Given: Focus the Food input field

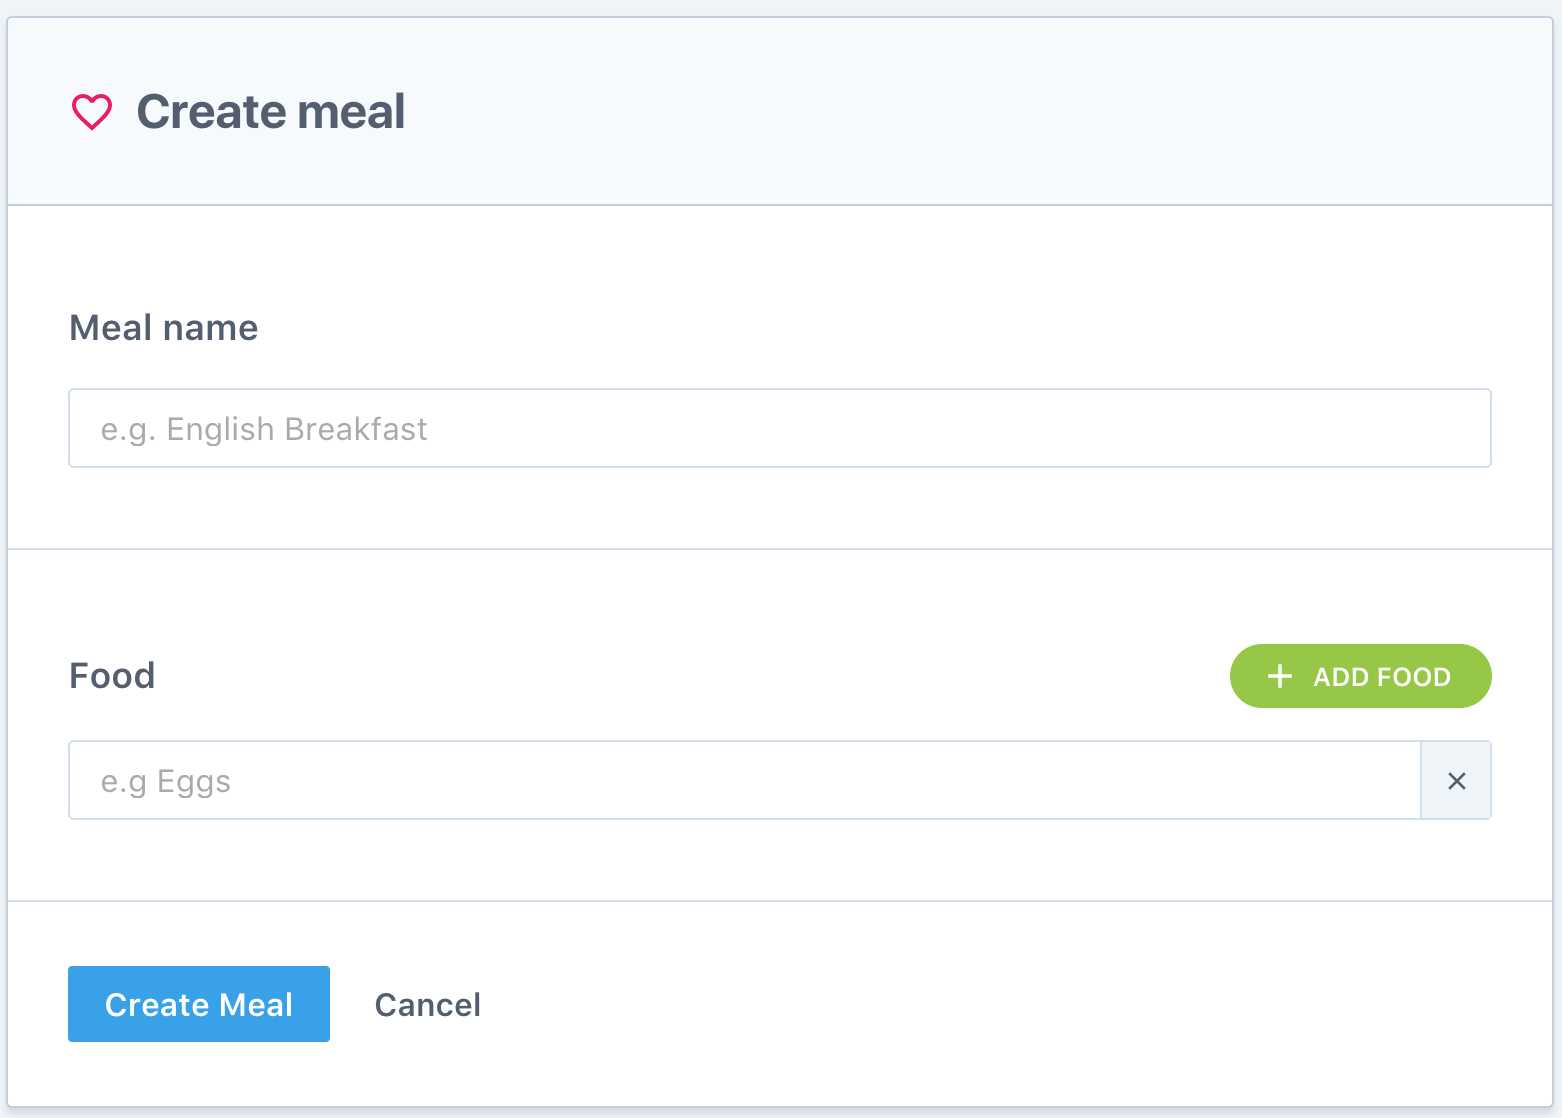Looking at the screenshot, I should click(744, 781).
